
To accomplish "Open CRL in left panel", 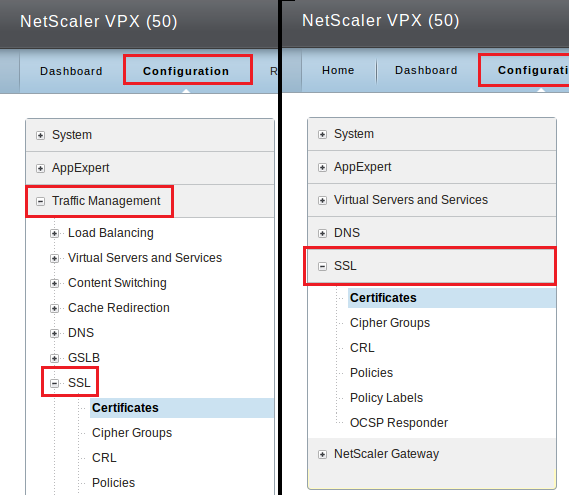I will (104, 458).
